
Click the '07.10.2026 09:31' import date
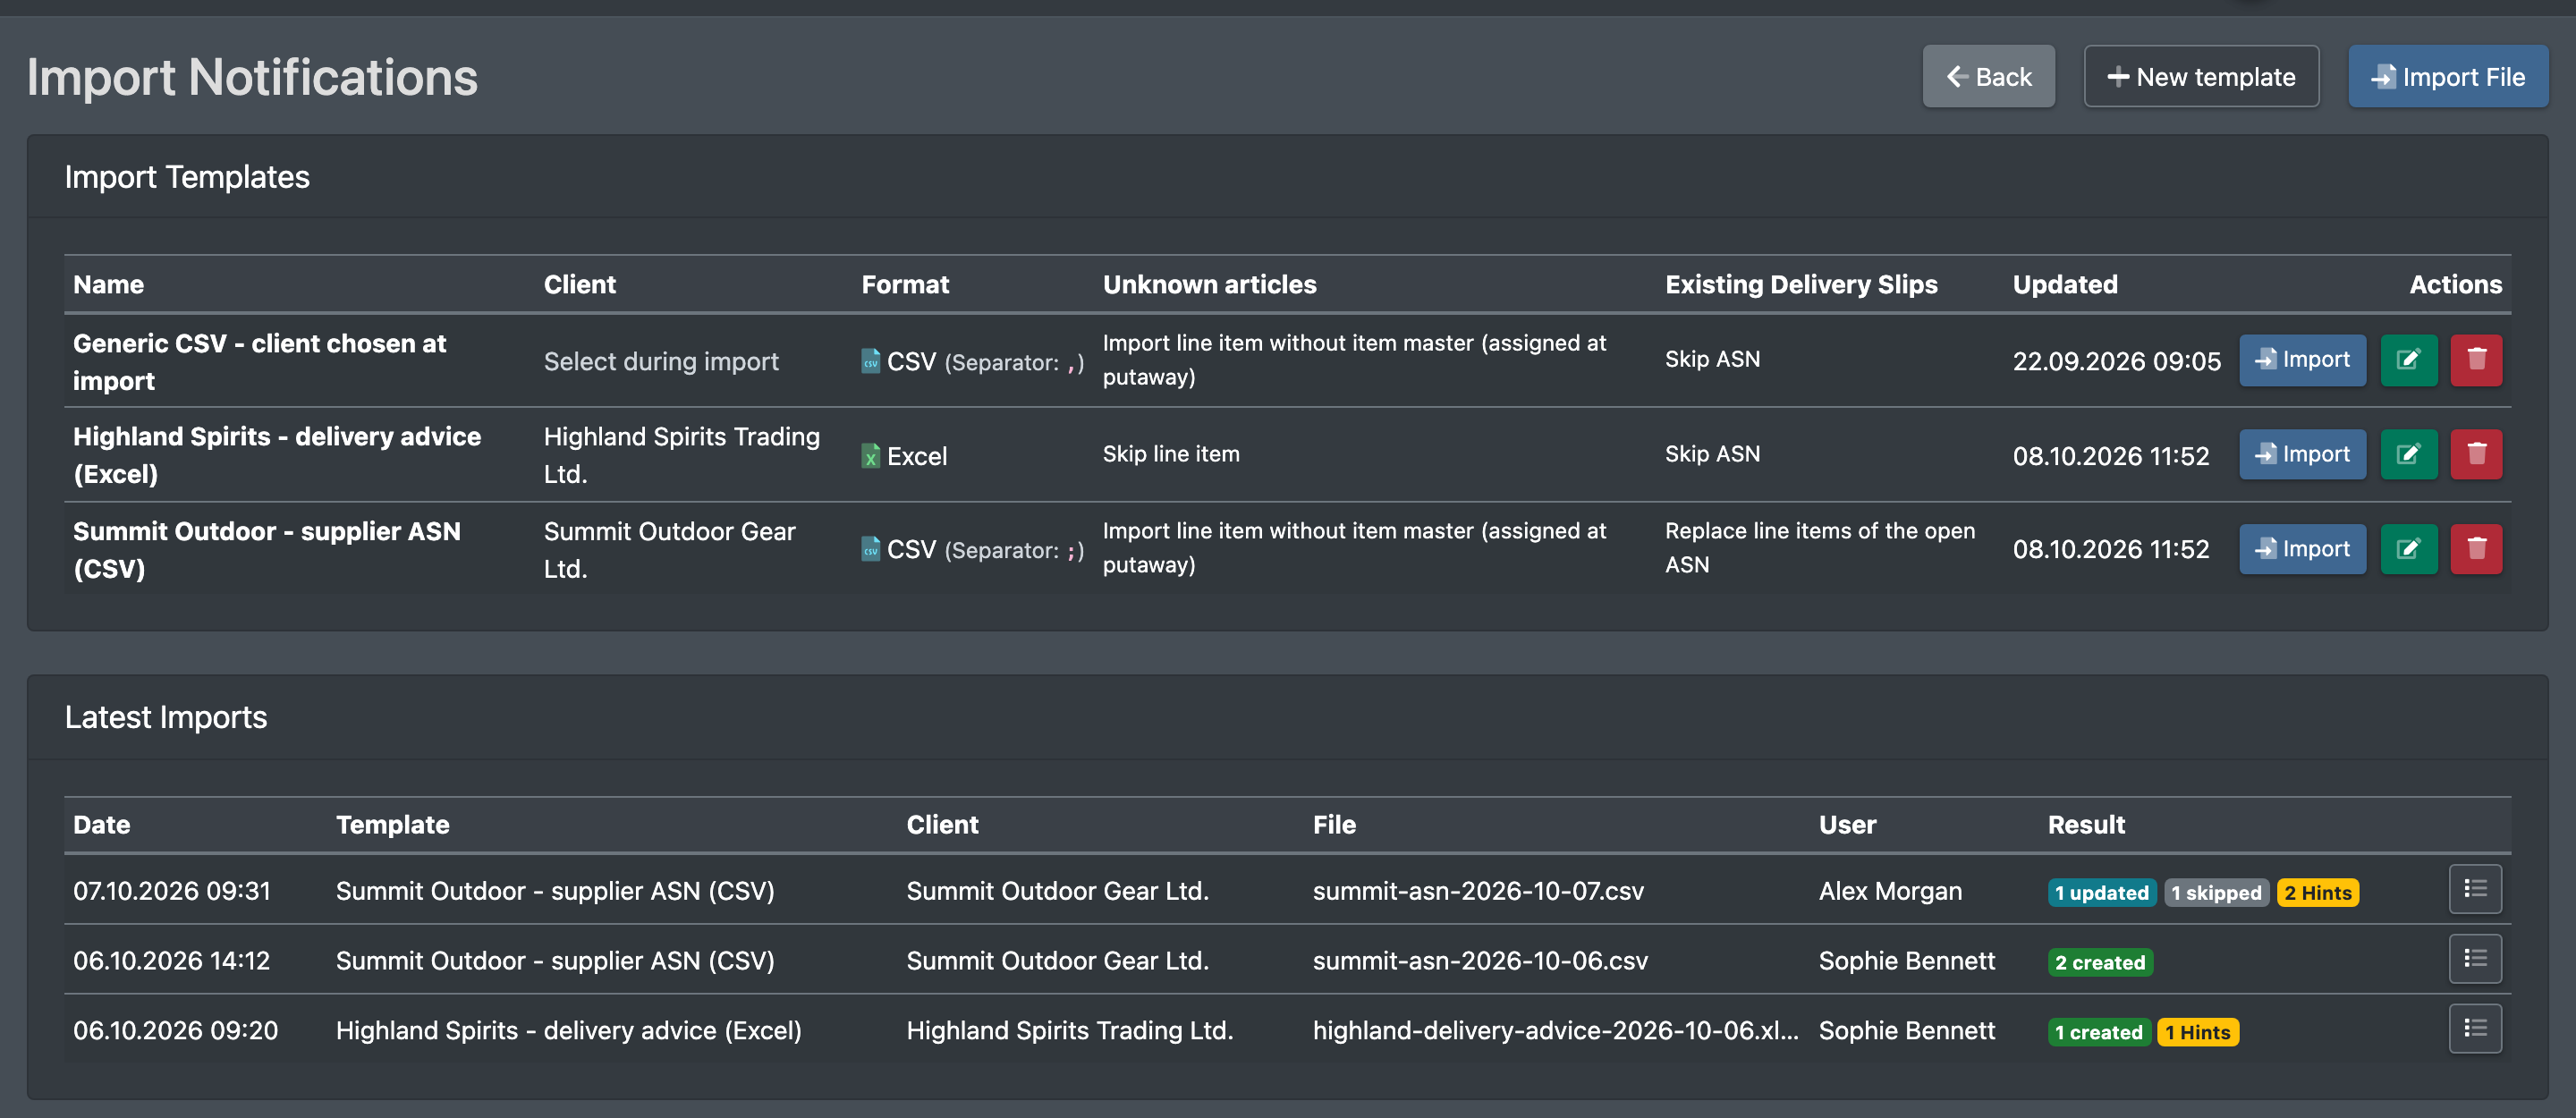tap(172, 891)
